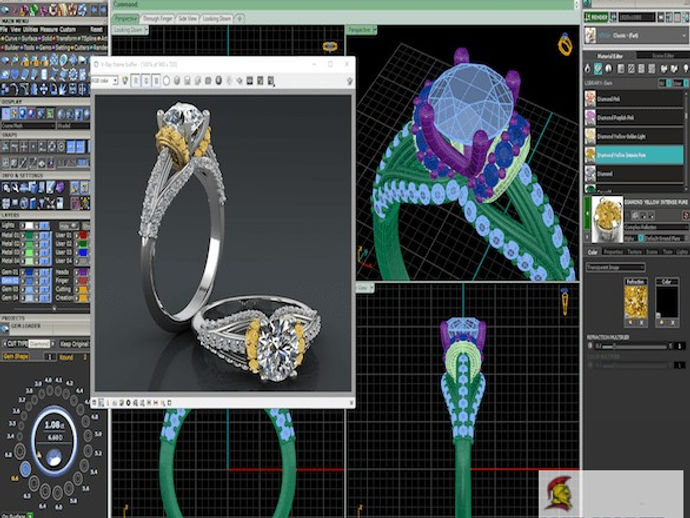This screenshot has width=690, height=518.
Task: Open the Looking Down viewport label dropdown
Action: pyautogui.click(x=130, y=30)
